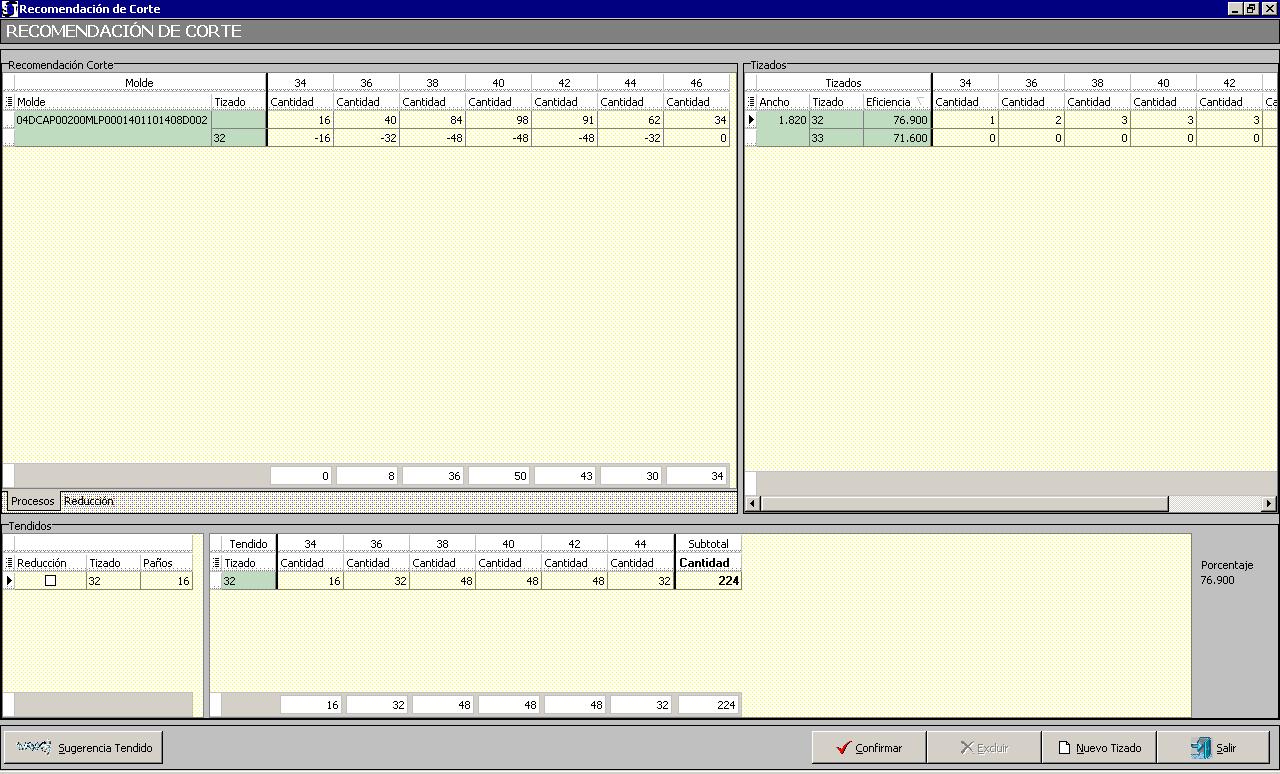Image resolution: width=1280 pixels, height=774 pixels.
Task: Switch to the Reducción tab
Action: tap(89, 501)
